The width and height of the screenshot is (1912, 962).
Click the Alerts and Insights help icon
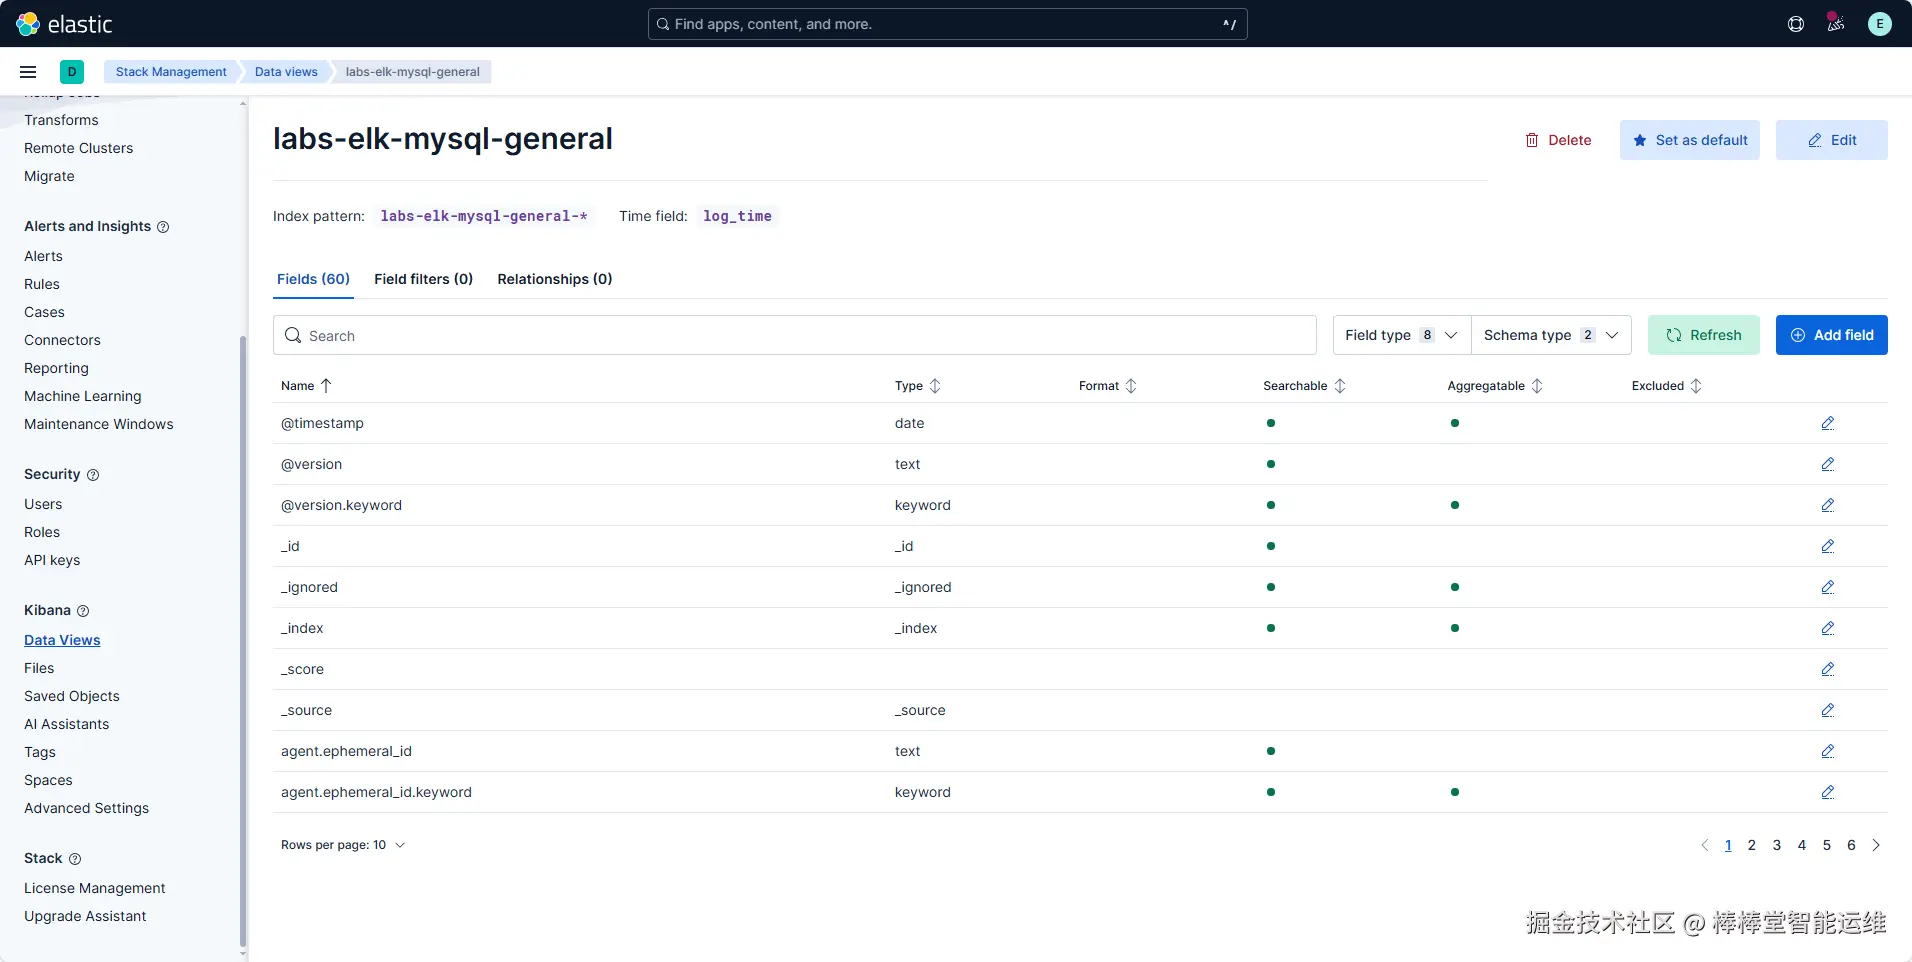click(x=163, y=227)
